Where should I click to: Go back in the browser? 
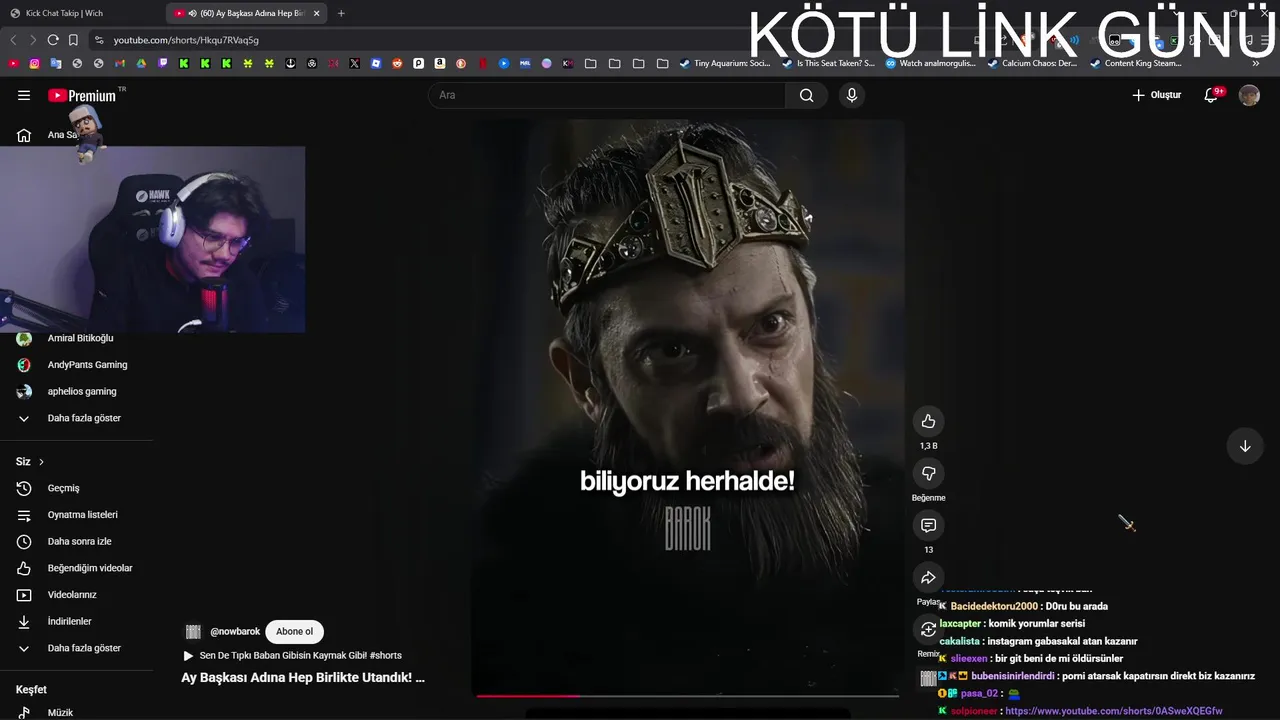(x=13, y=40)
